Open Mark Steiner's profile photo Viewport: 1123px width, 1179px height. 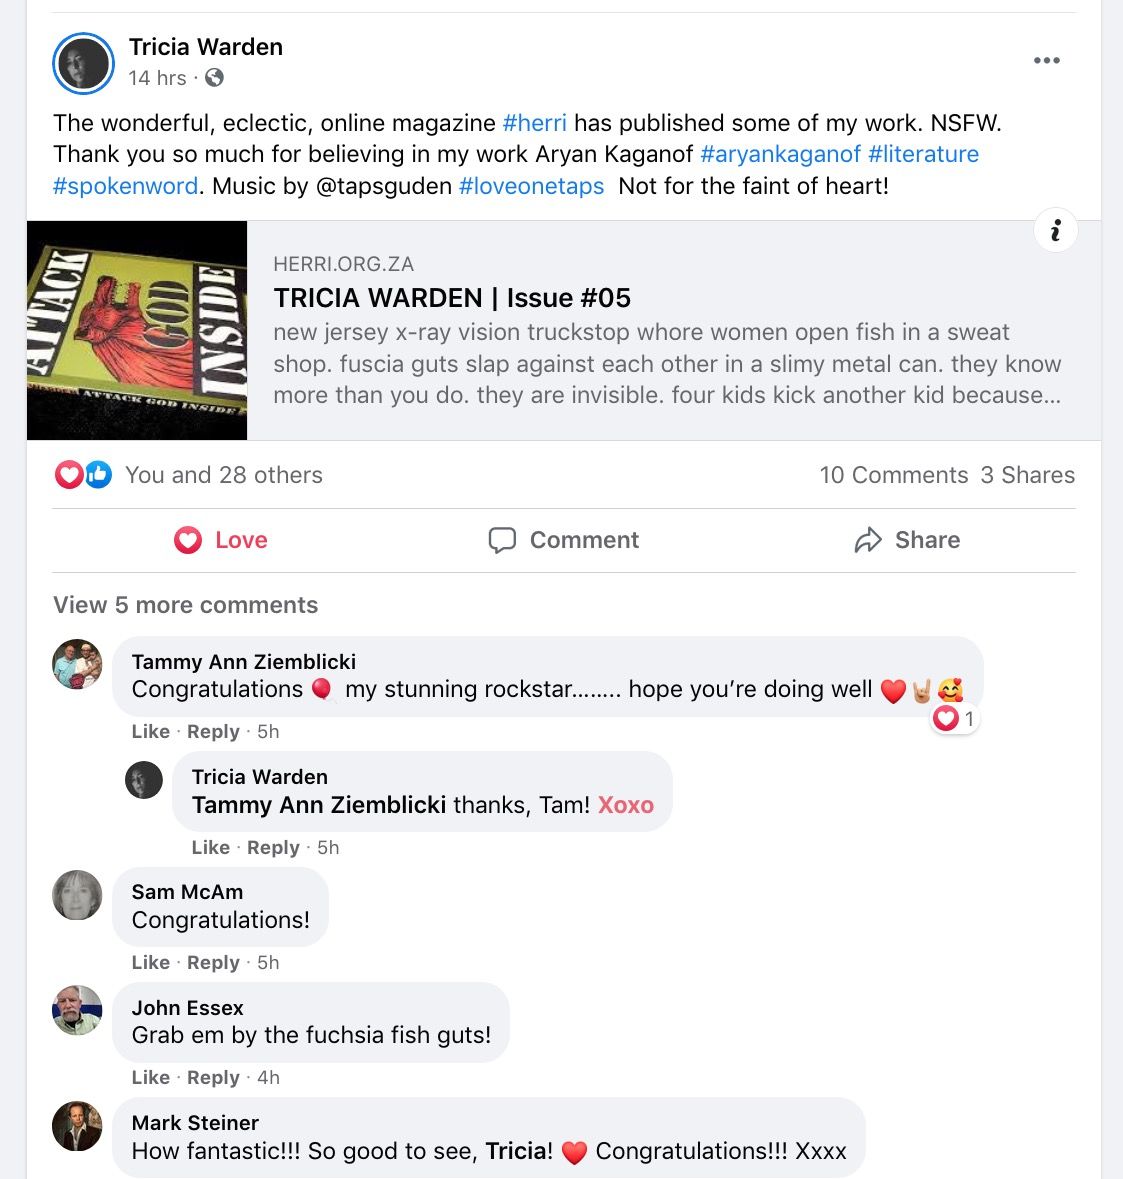pyautogui.click(x=77, y=1126)
